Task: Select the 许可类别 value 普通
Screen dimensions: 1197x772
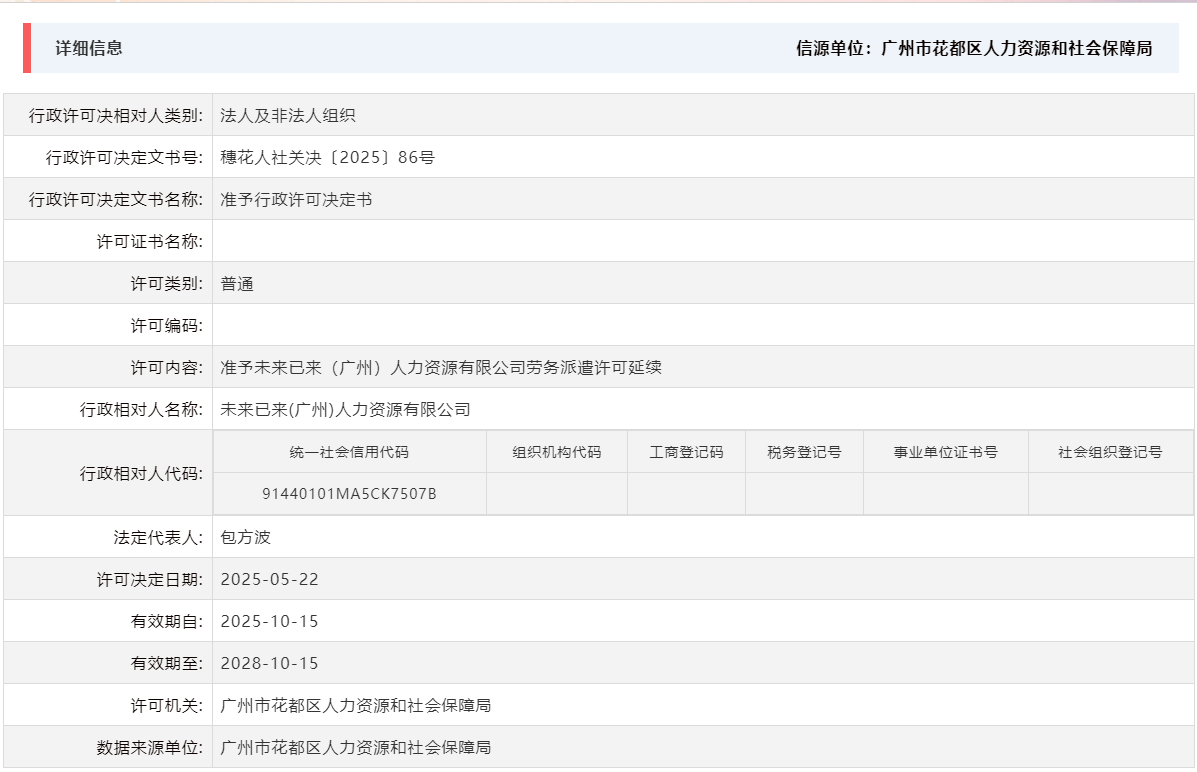Action: pyautogui.click(x=235, y=283)
